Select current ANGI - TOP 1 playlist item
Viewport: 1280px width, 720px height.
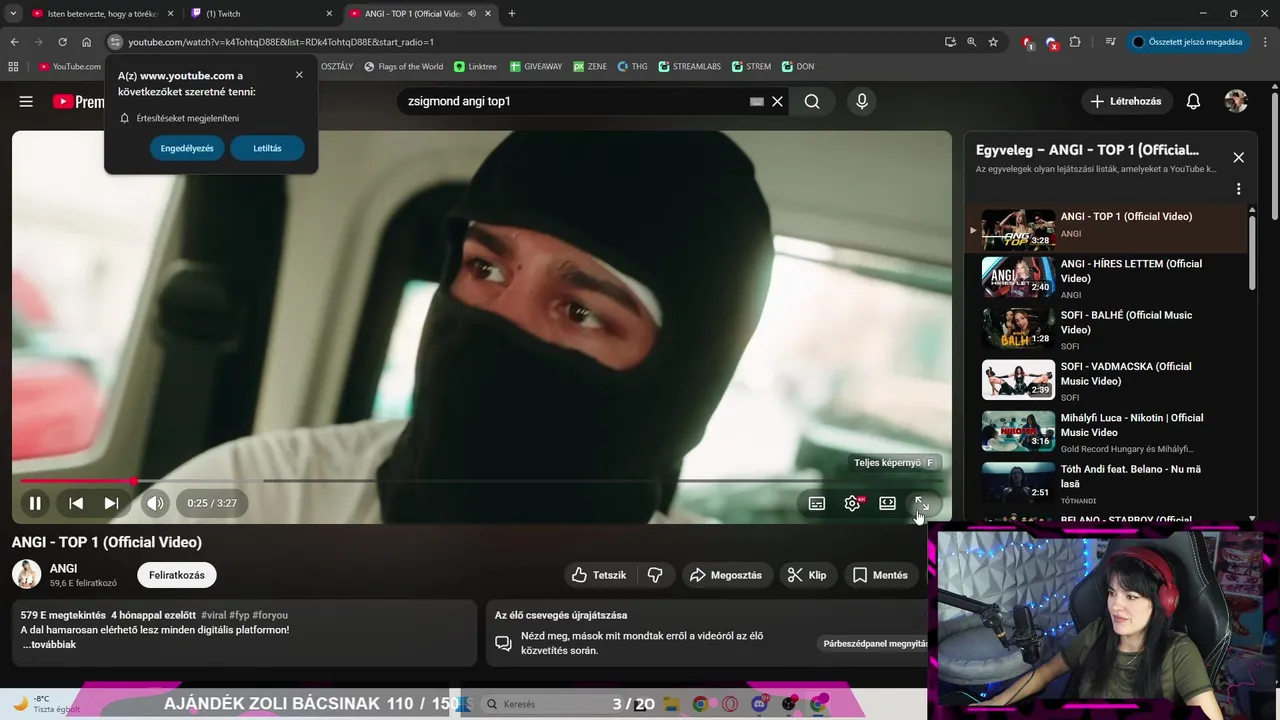coord(1107,229)
